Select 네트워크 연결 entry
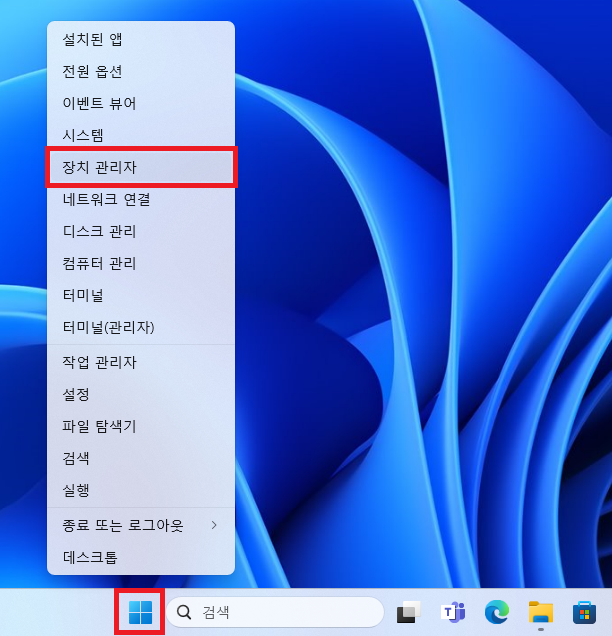The width and height of the screenshot is (612, 636). click(141, 199)
